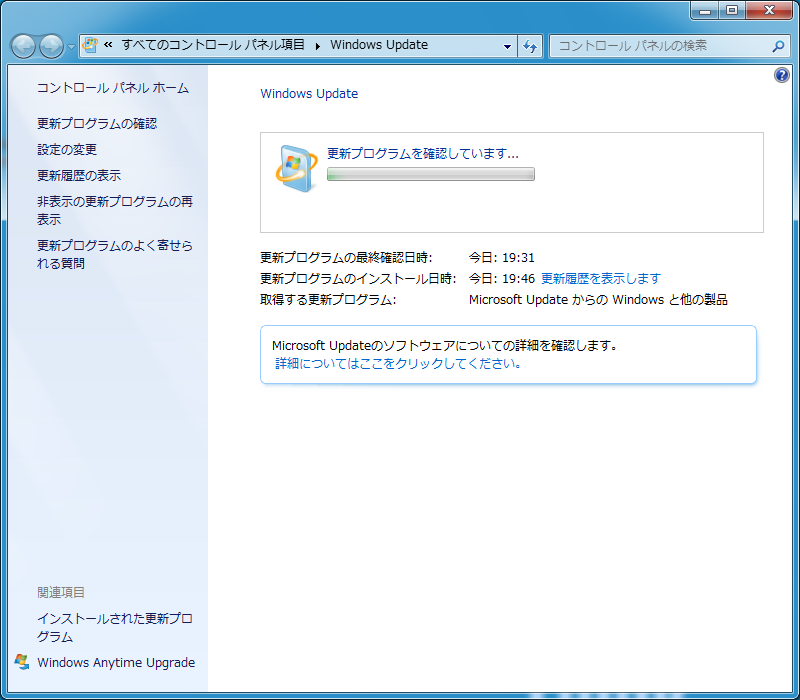Click the Back navigation arrow button
Viewport: 800px width, 700px height.
(x=23, y=46)
